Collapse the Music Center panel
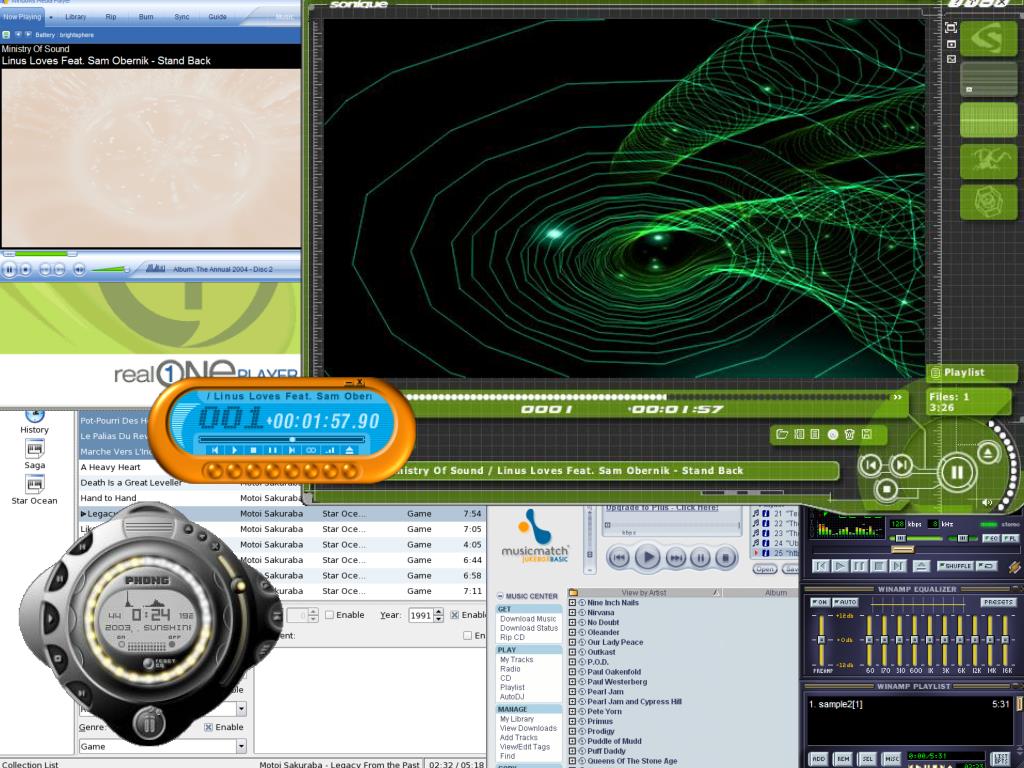Screen dimensions: 1024x768 500,596
